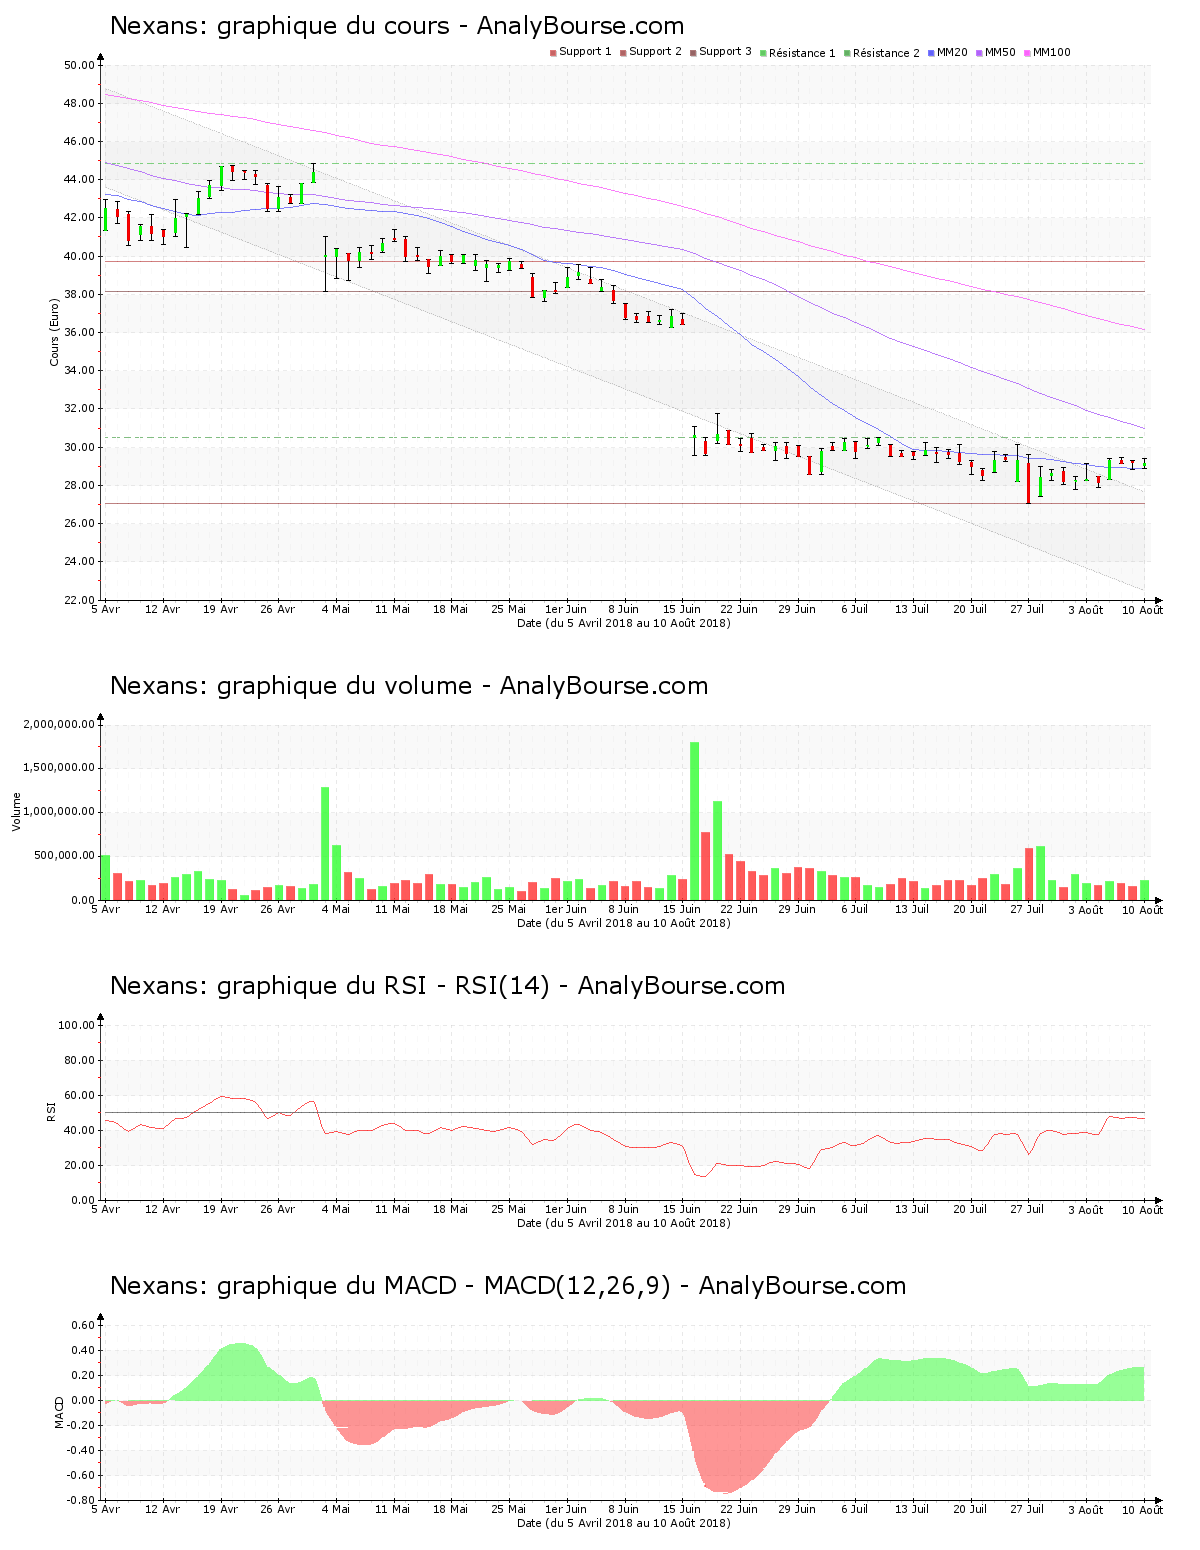The image size is (1200, 1550).
Task: Click the long red candlestick at 27 Juil
Action: (x=1028, y=482)
